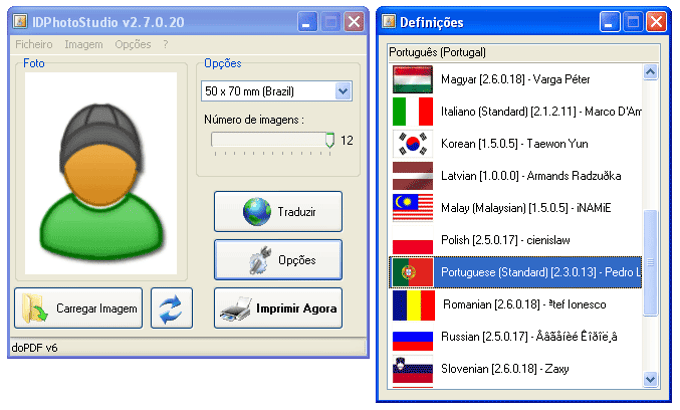Click the Malaysian flag icon
Screen dimensions: 680x410
coord(412,208)
